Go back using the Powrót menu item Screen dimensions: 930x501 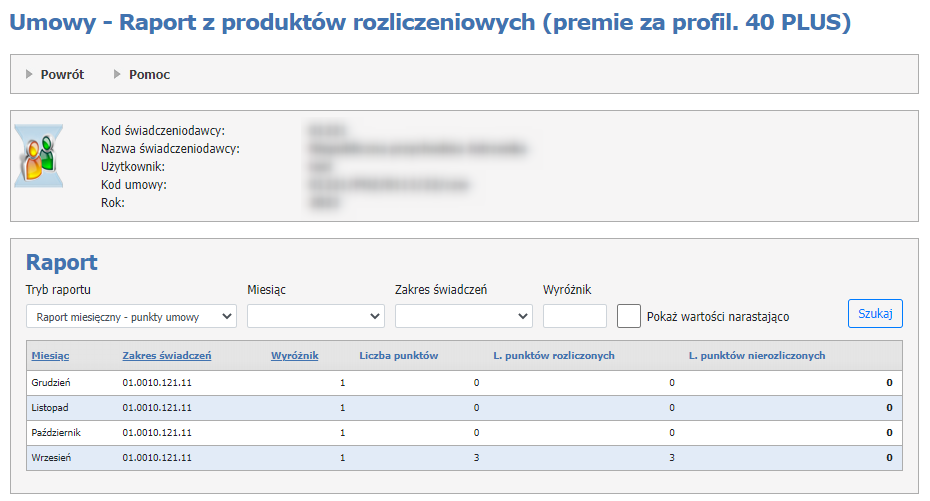[62, 75]
